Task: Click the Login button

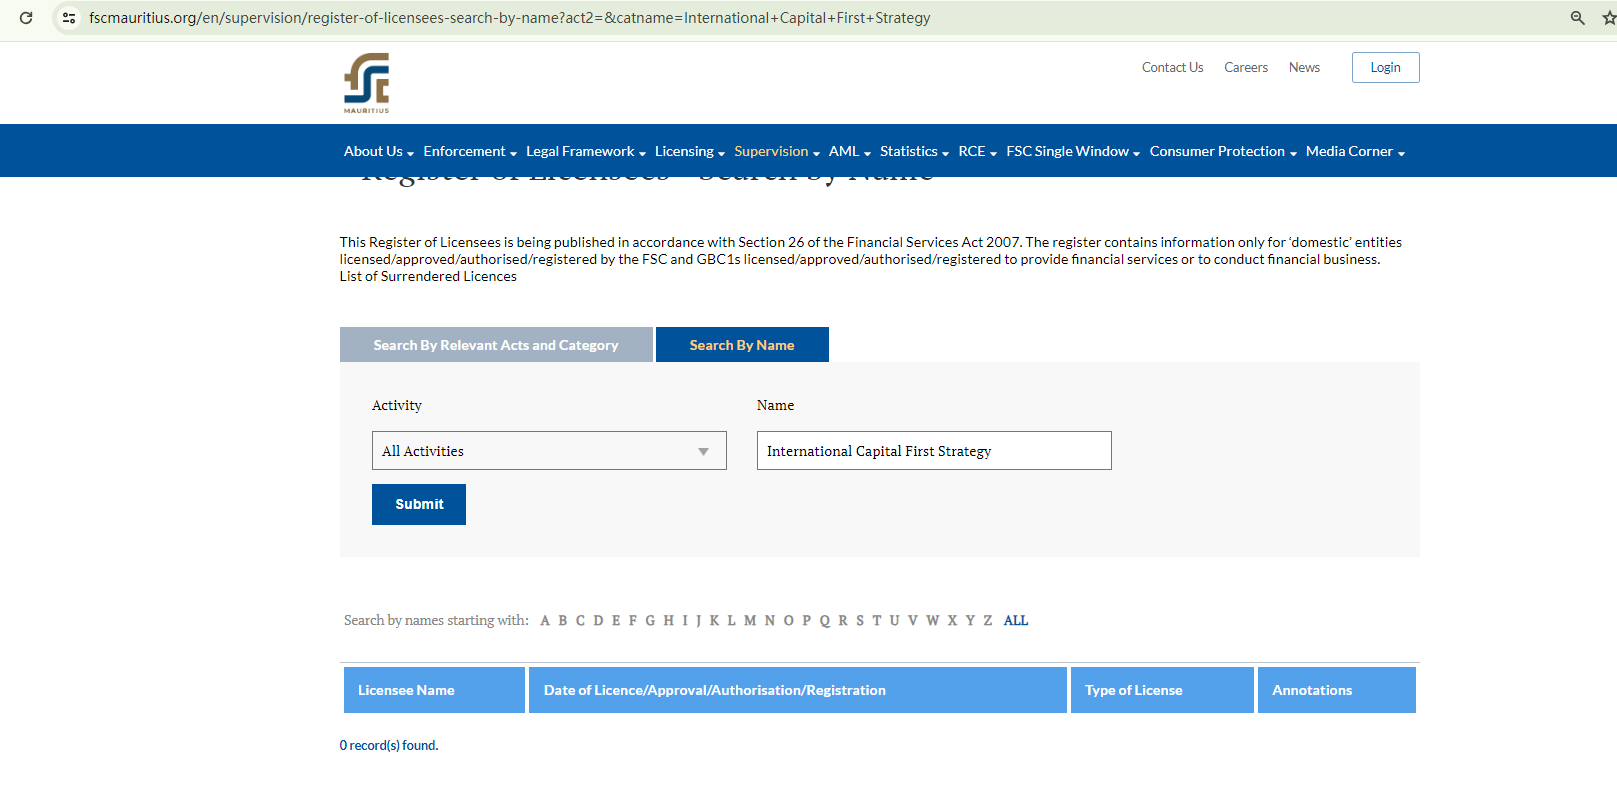Action: tap(1385, 67)
